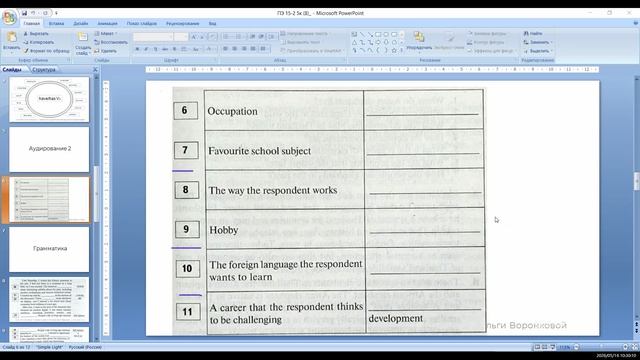
Task: Select the Аудирование 2 slide thumbnail
Action: [x=49, y=149]
